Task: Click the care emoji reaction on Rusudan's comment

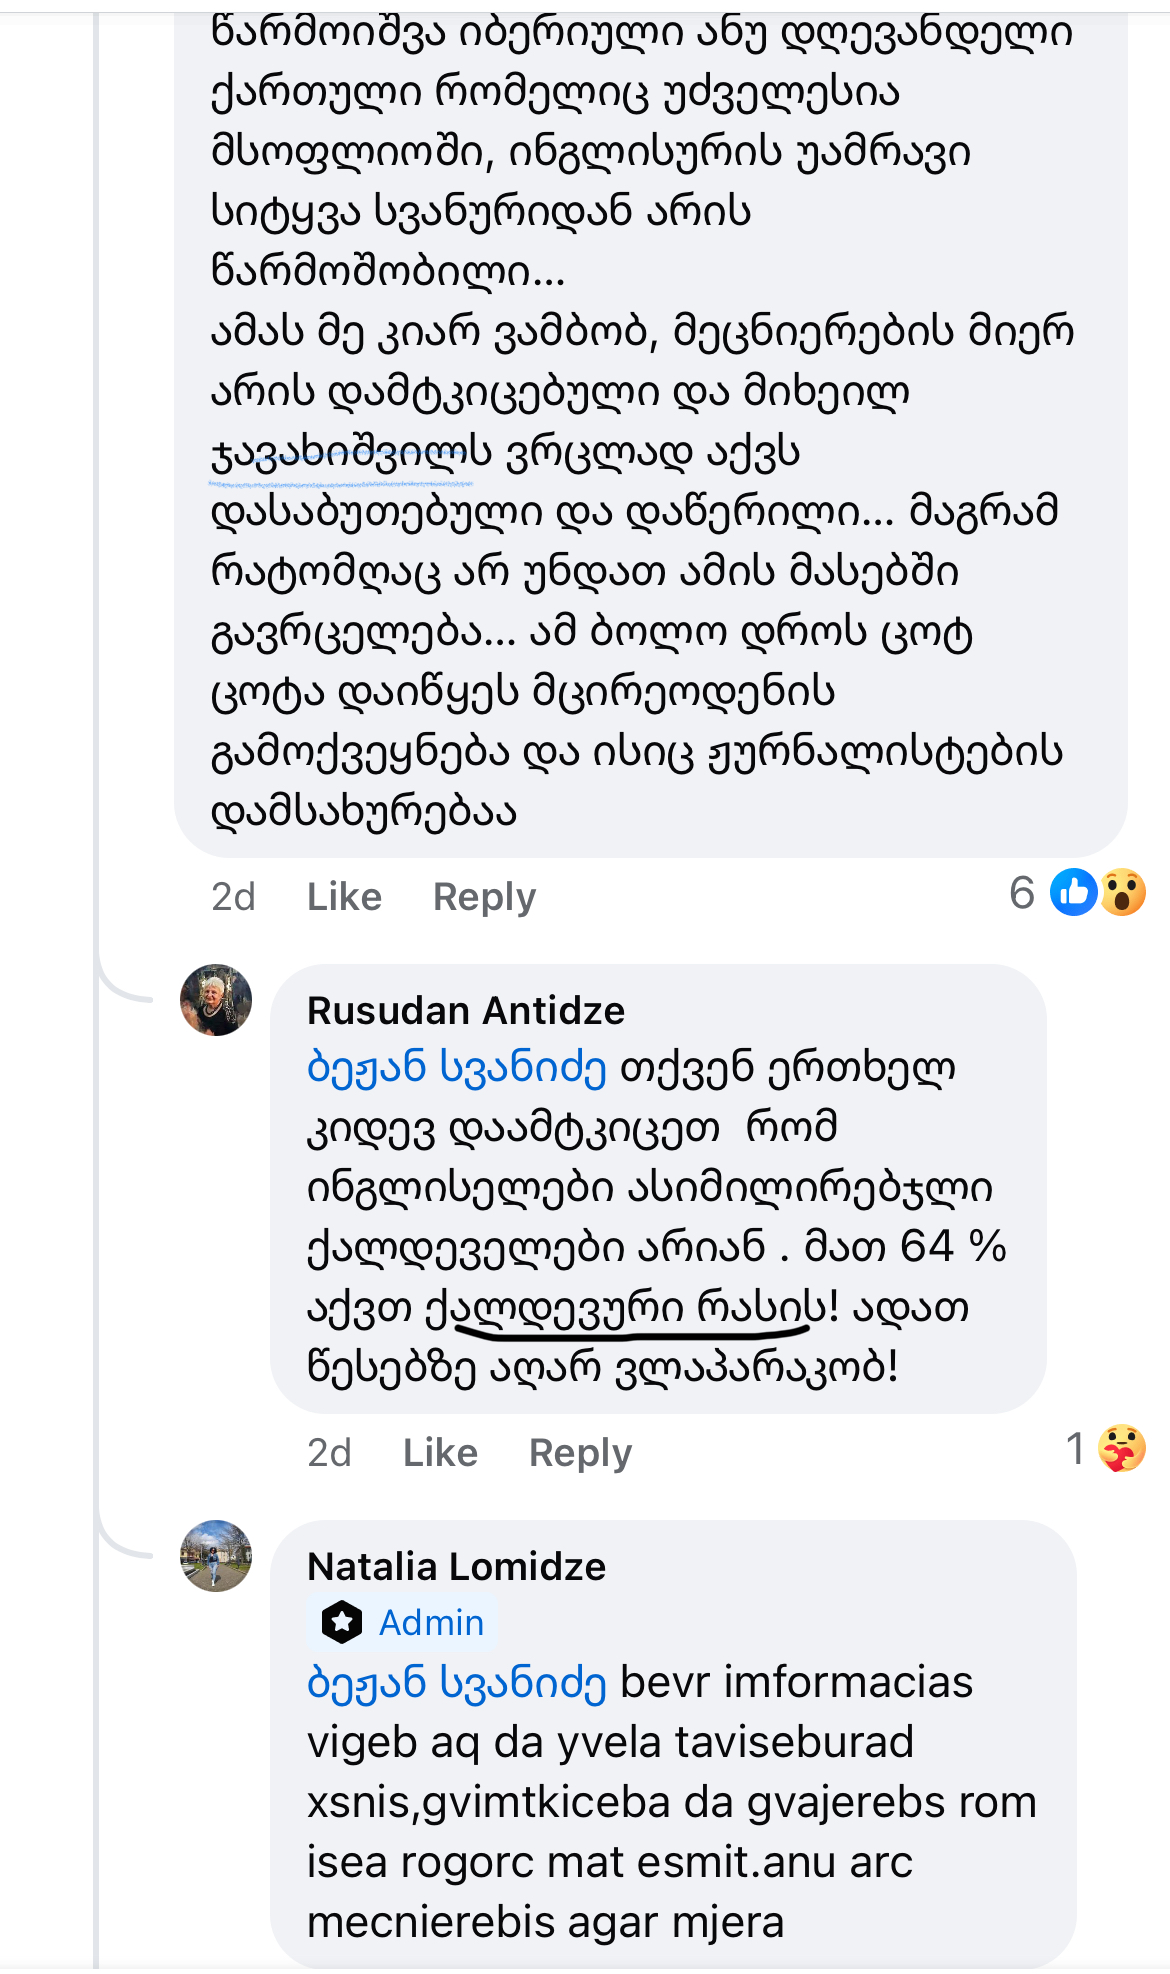Action: pos(1121,1448)
